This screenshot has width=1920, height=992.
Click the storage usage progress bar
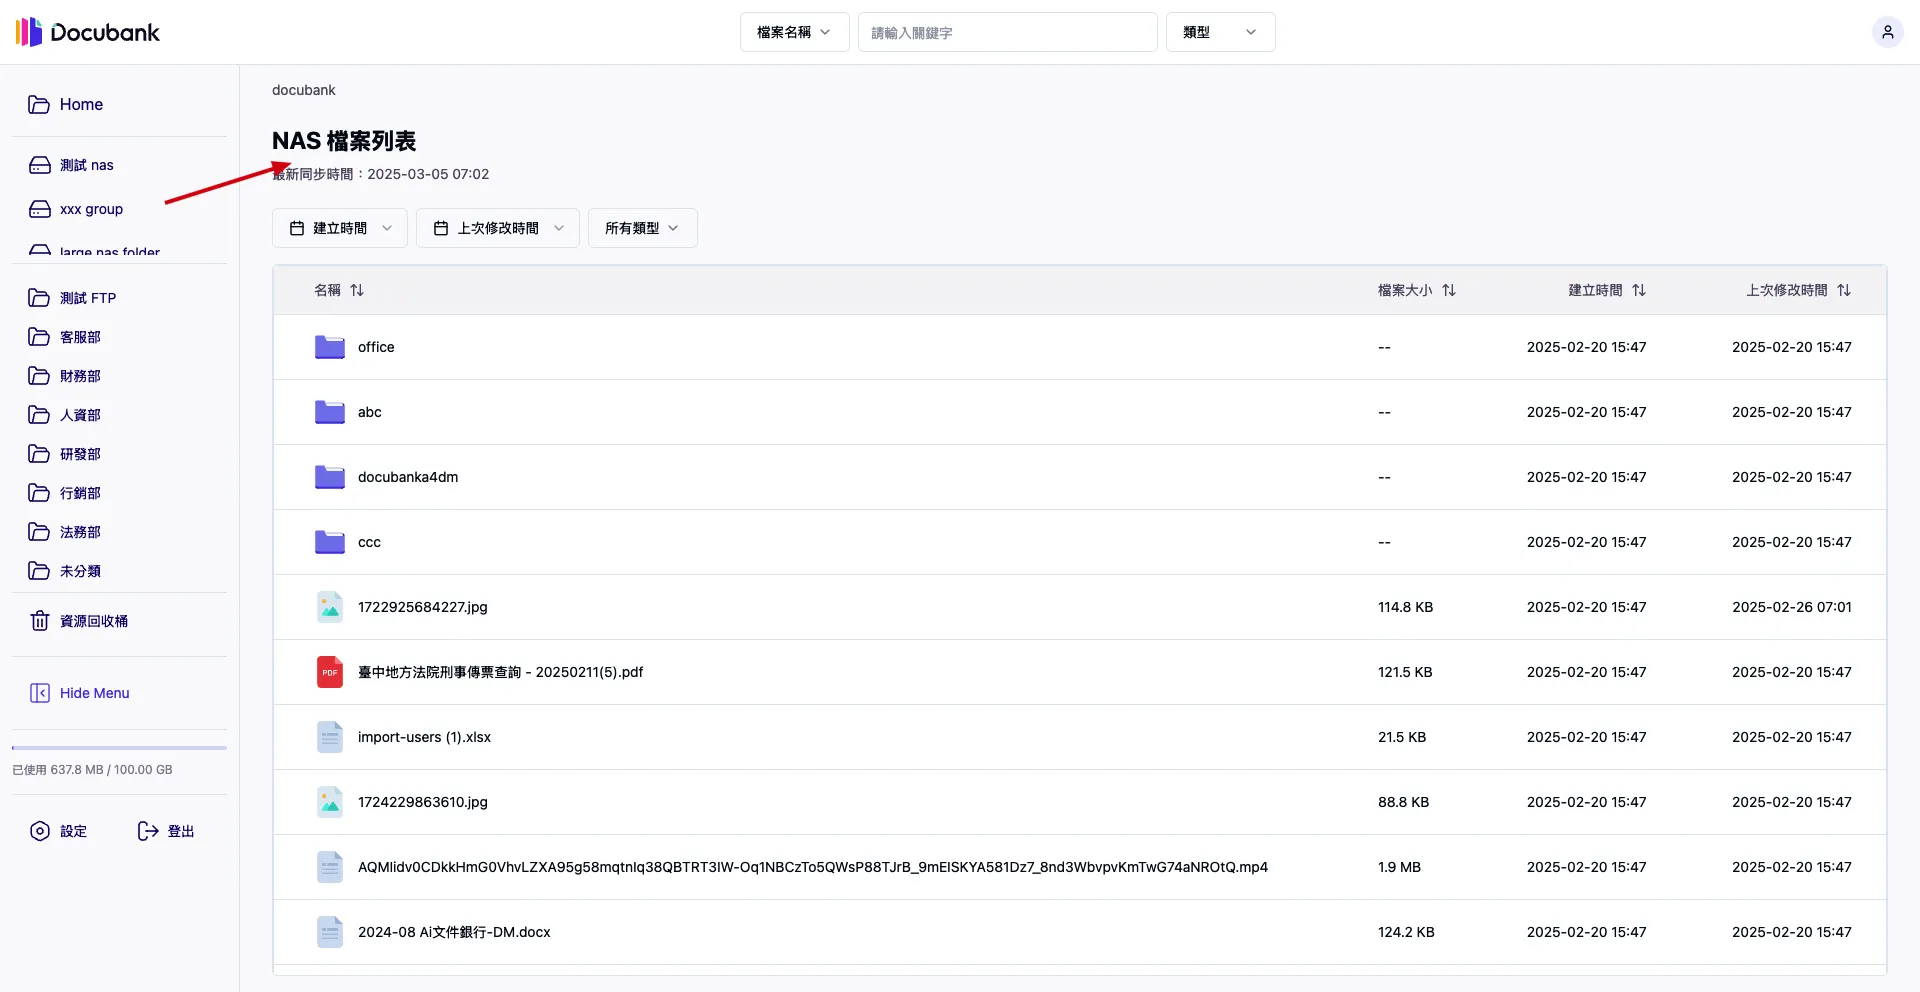pyautogui.click(x=118, y=746)
